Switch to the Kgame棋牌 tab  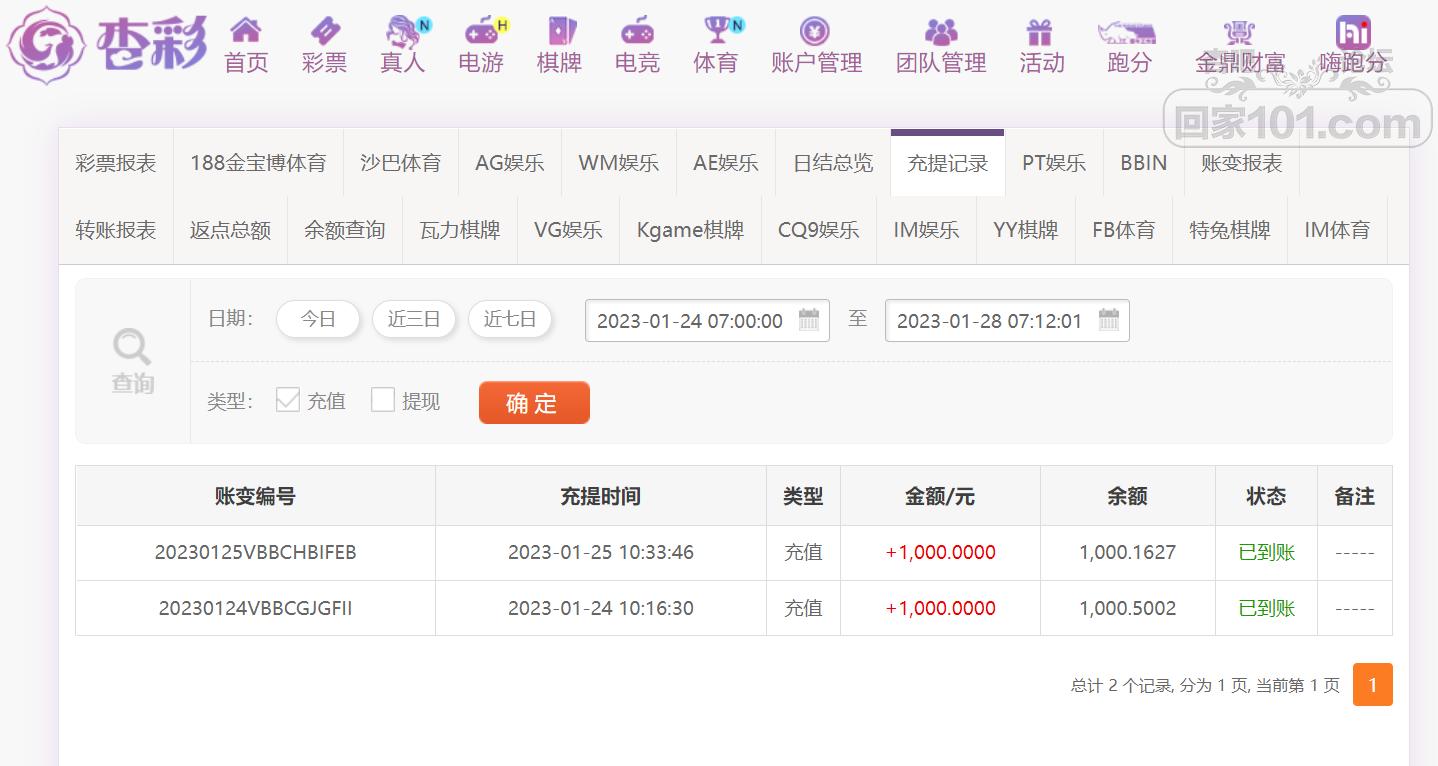coord(690,230)
